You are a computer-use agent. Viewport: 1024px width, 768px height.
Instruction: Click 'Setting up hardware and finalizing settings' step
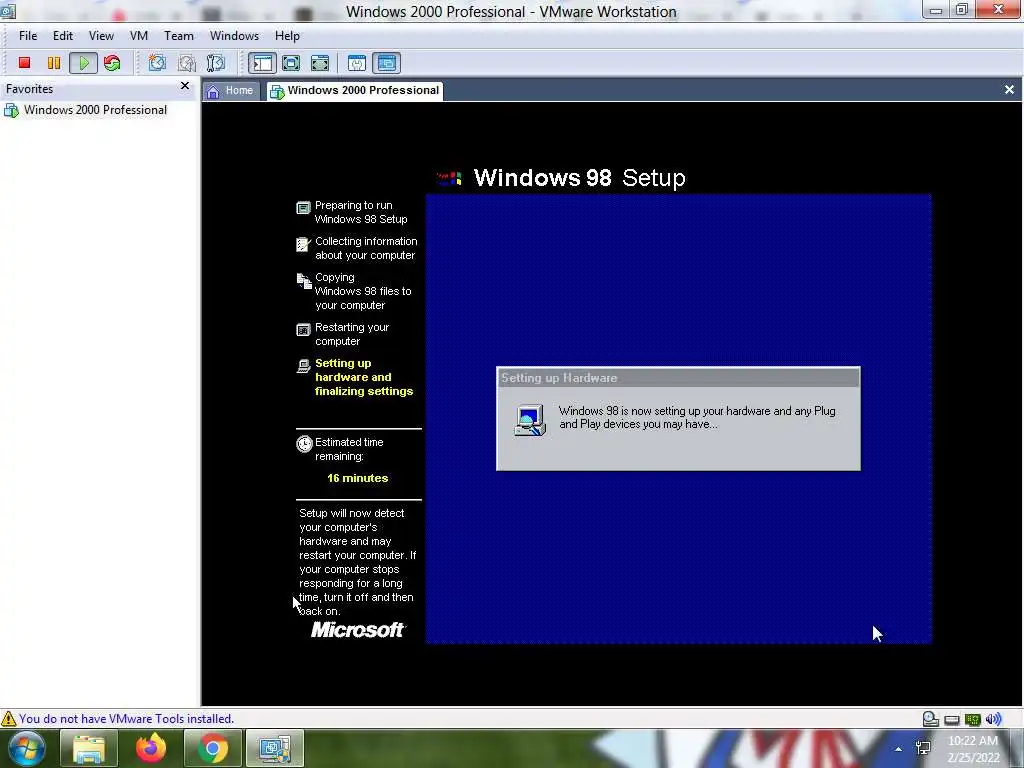pyautogui.click(x=364, y=377)
